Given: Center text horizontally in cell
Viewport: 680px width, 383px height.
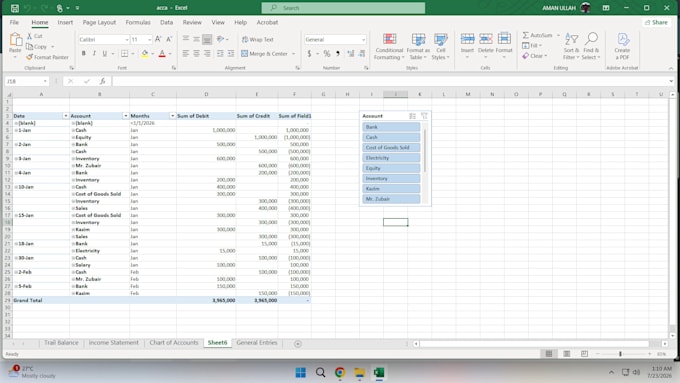Looking at the screenshot, I should 196,53.
